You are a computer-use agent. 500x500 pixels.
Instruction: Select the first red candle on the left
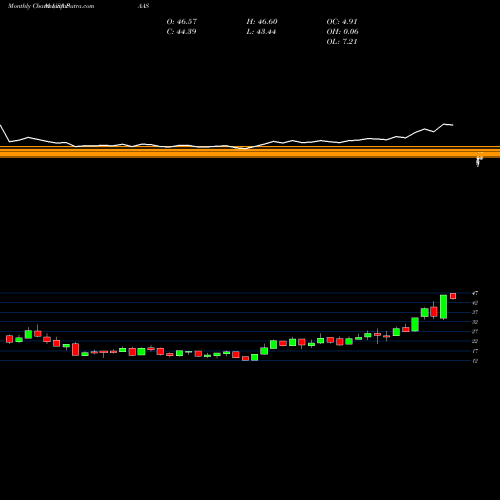[x=9, y=339]
